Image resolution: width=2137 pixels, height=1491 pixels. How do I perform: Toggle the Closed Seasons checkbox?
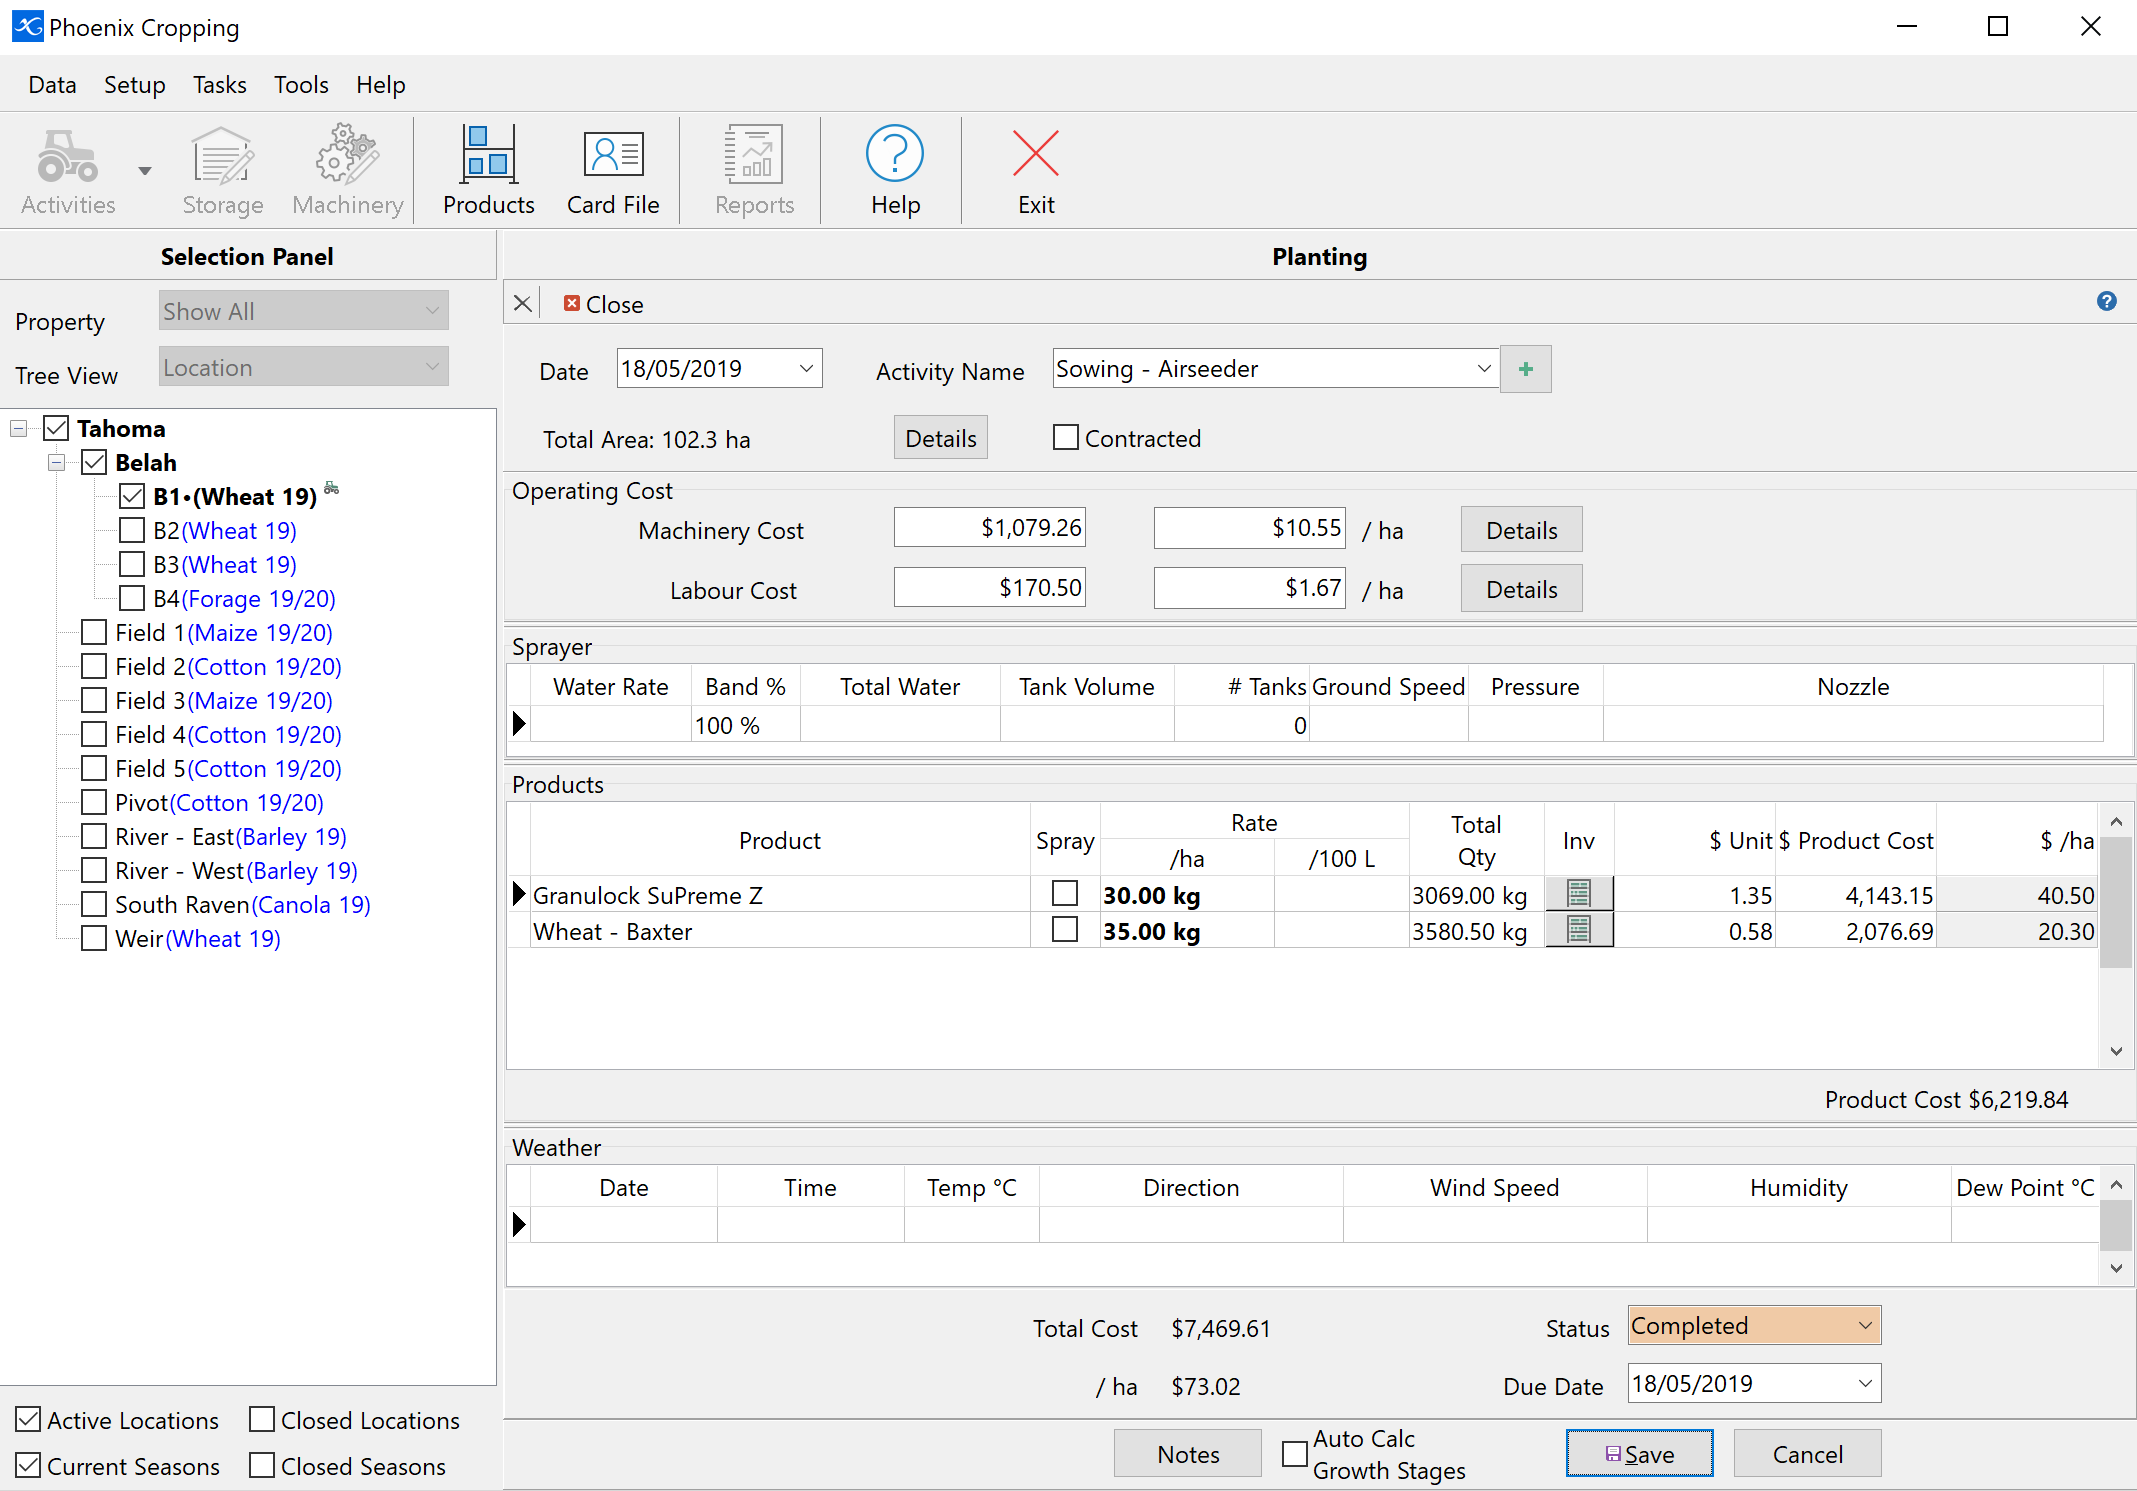pyautogui.click(x=262, y=1465)
